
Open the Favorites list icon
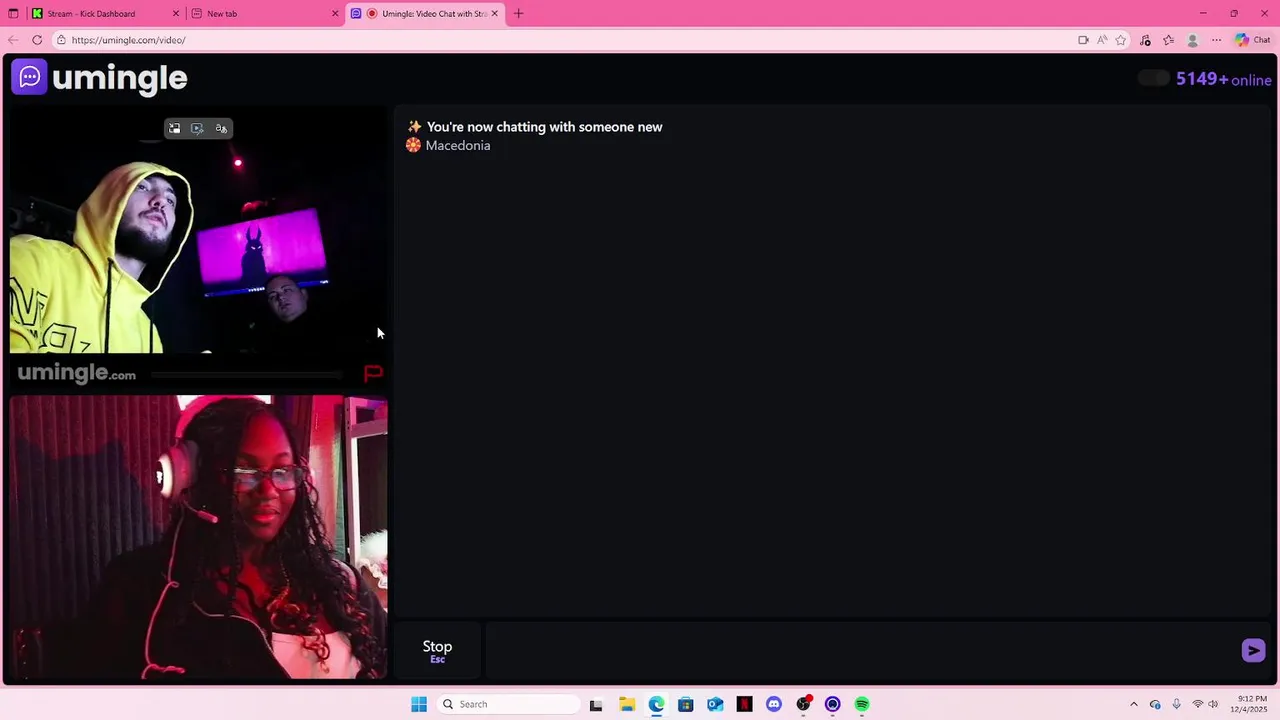1168,40
